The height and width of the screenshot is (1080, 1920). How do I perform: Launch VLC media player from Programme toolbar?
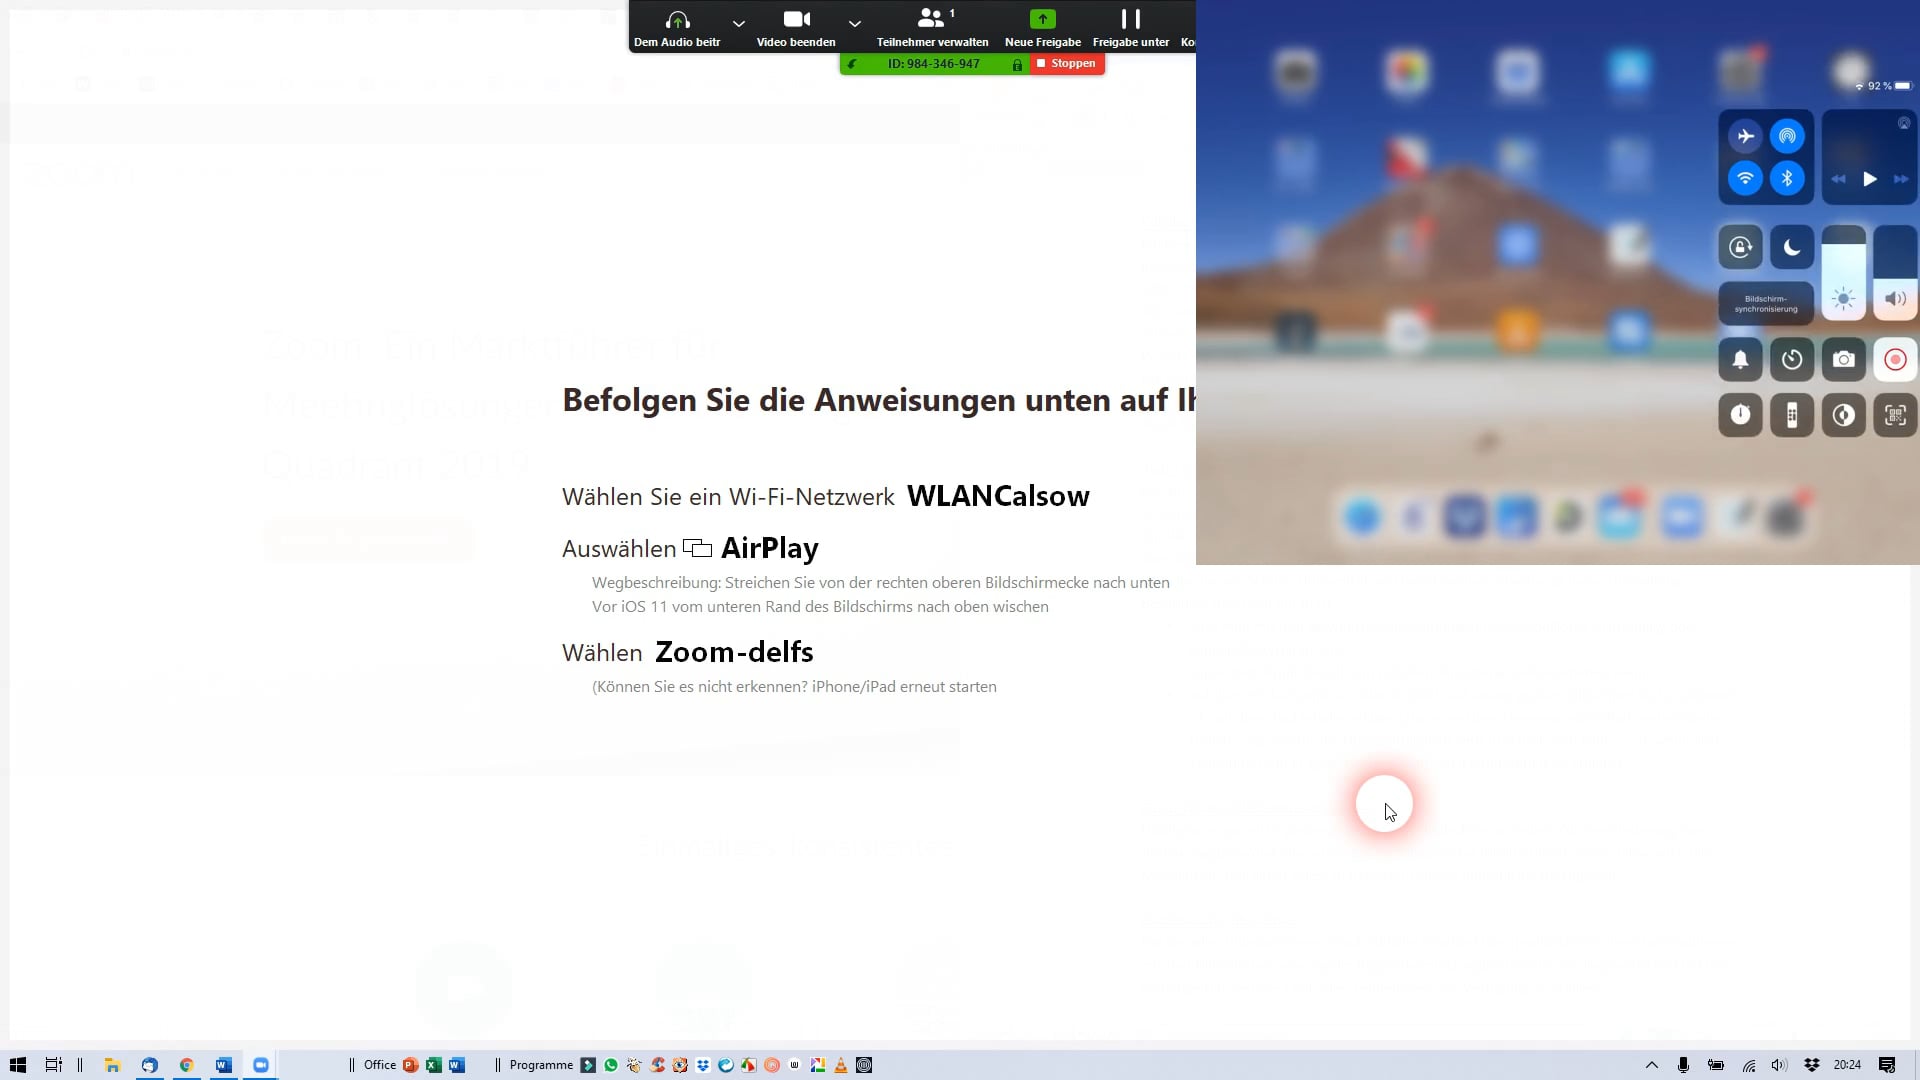pyautogui.click(x=841, y=1065)
